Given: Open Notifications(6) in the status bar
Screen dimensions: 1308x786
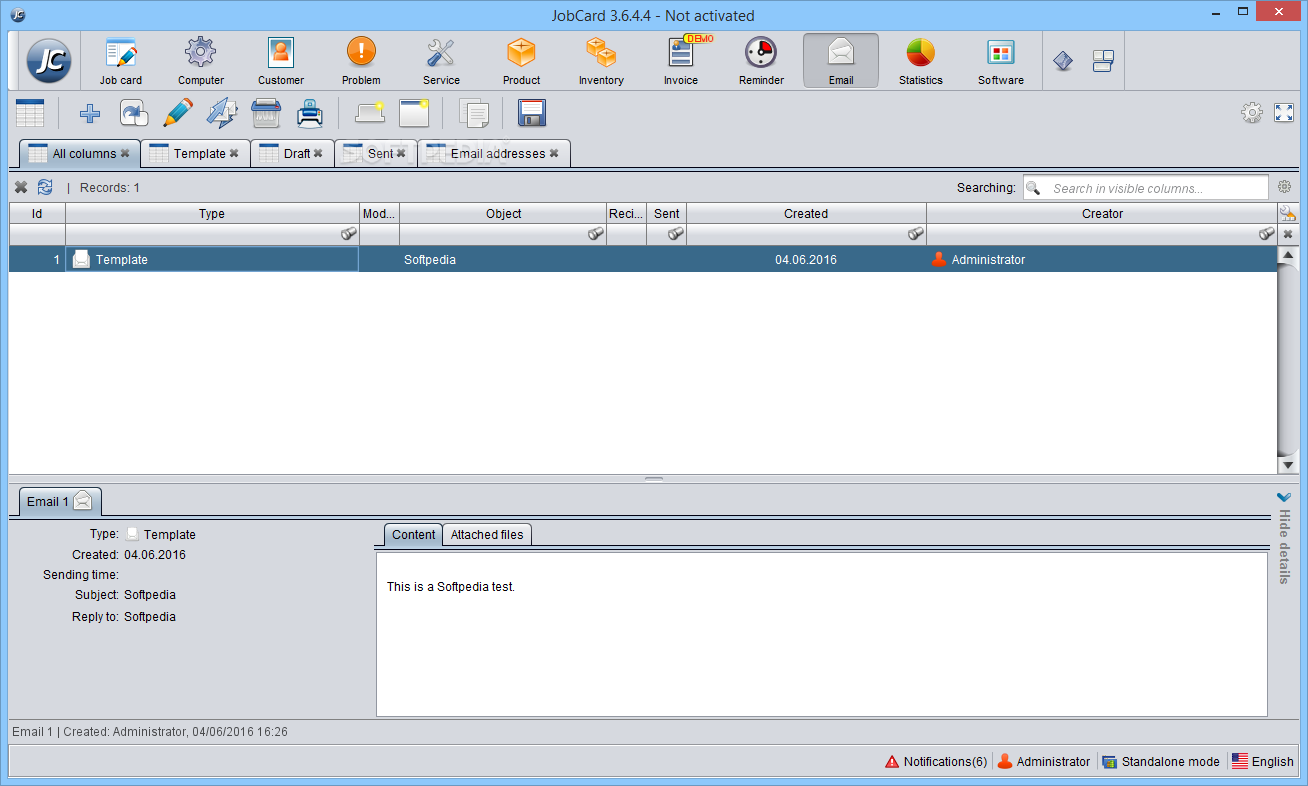Looking at the screenshot, I should coord(936,762).
